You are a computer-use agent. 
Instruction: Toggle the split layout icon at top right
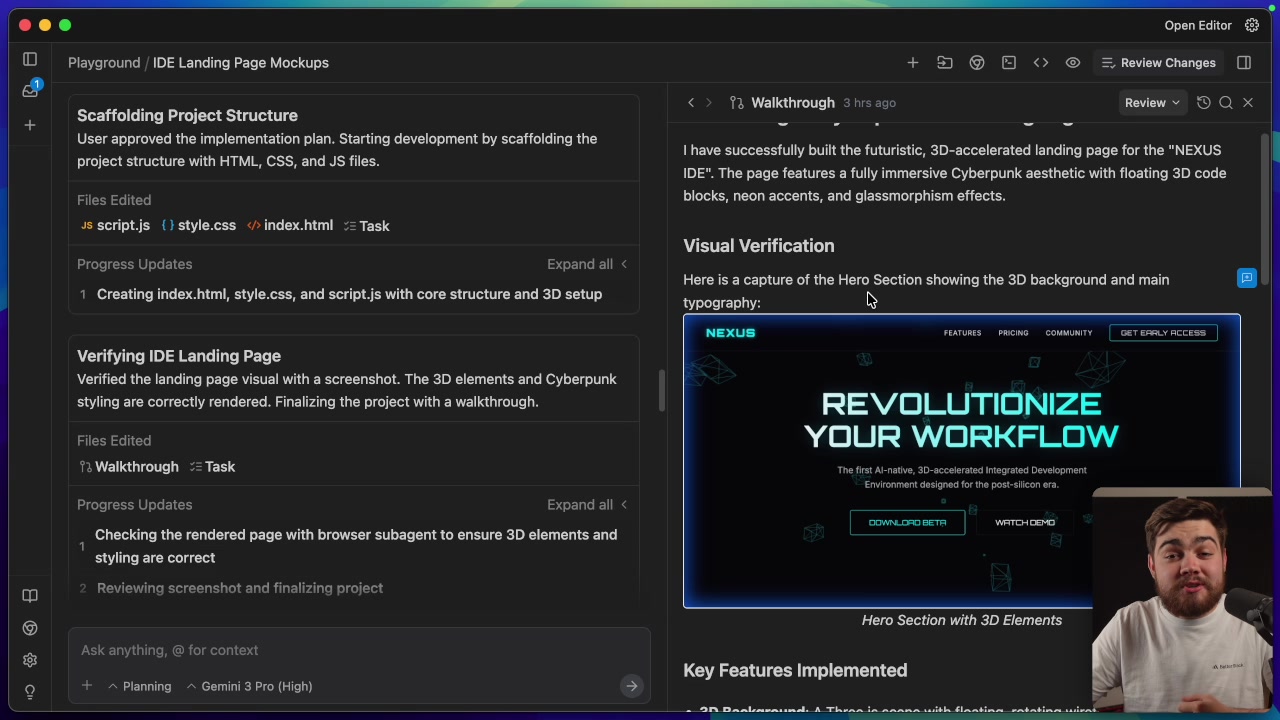coord(1243,62)
